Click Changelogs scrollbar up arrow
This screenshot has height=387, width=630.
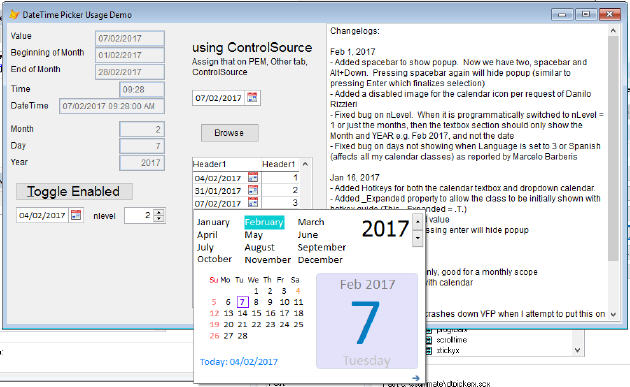coord(613,31)
